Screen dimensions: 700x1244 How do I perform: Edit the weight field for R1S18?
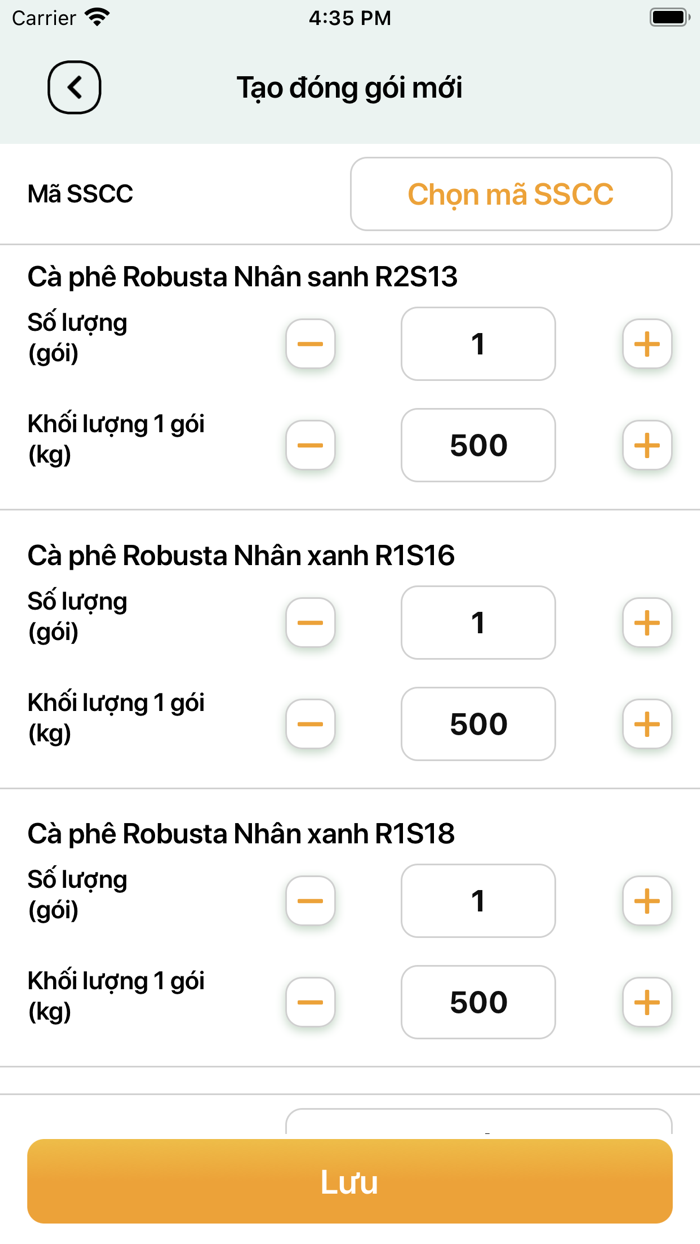coord(478,1002)
